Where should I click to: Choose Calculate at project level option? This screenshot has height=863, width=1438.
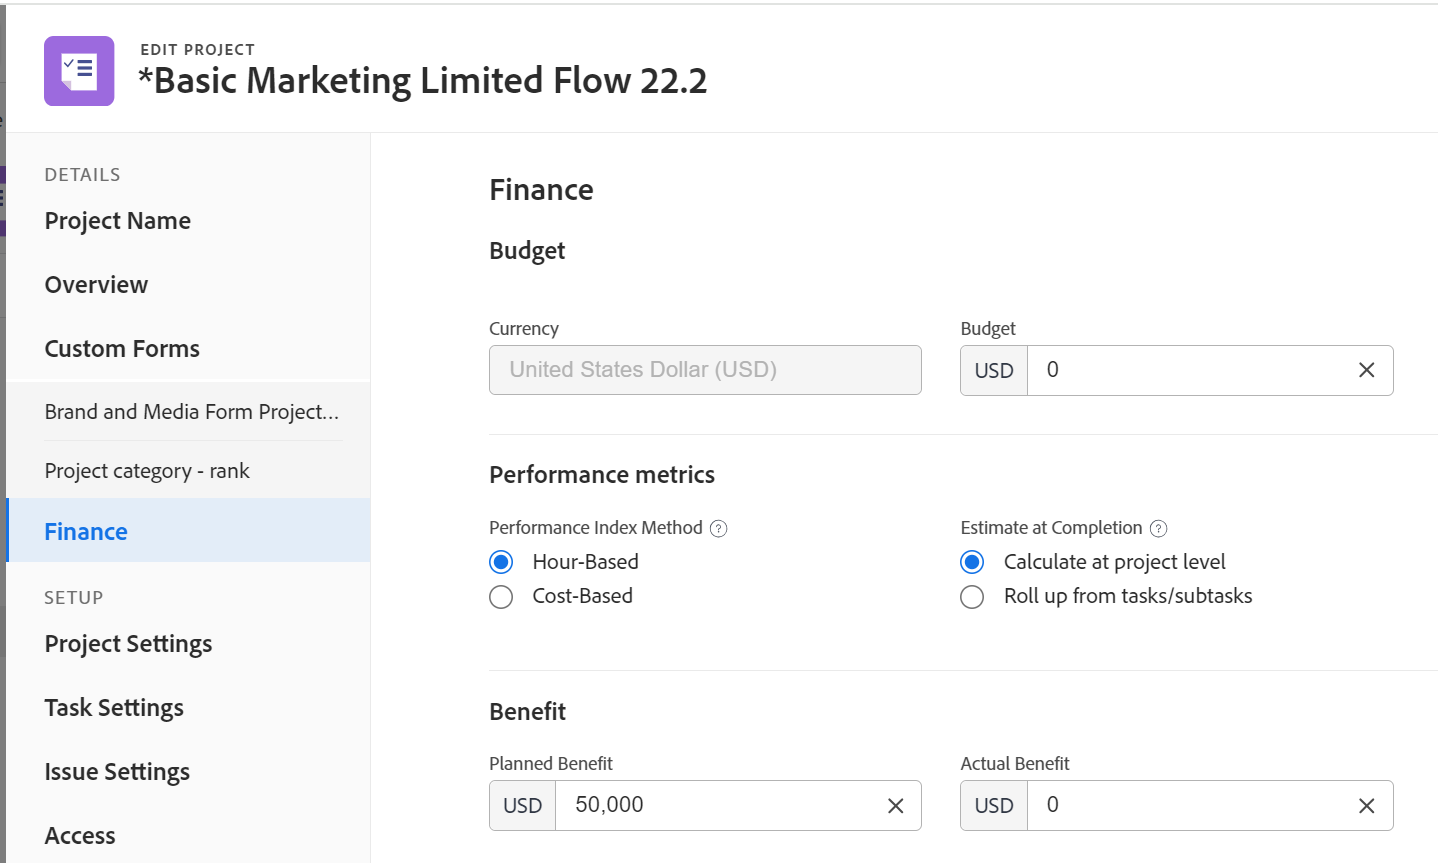coord(972,562)
